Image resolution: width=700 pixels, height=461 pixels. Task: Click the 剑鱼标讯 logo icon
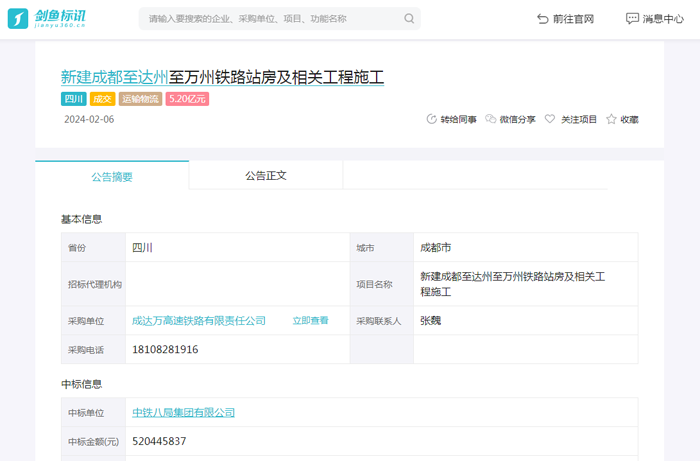[x=20, y=18]
